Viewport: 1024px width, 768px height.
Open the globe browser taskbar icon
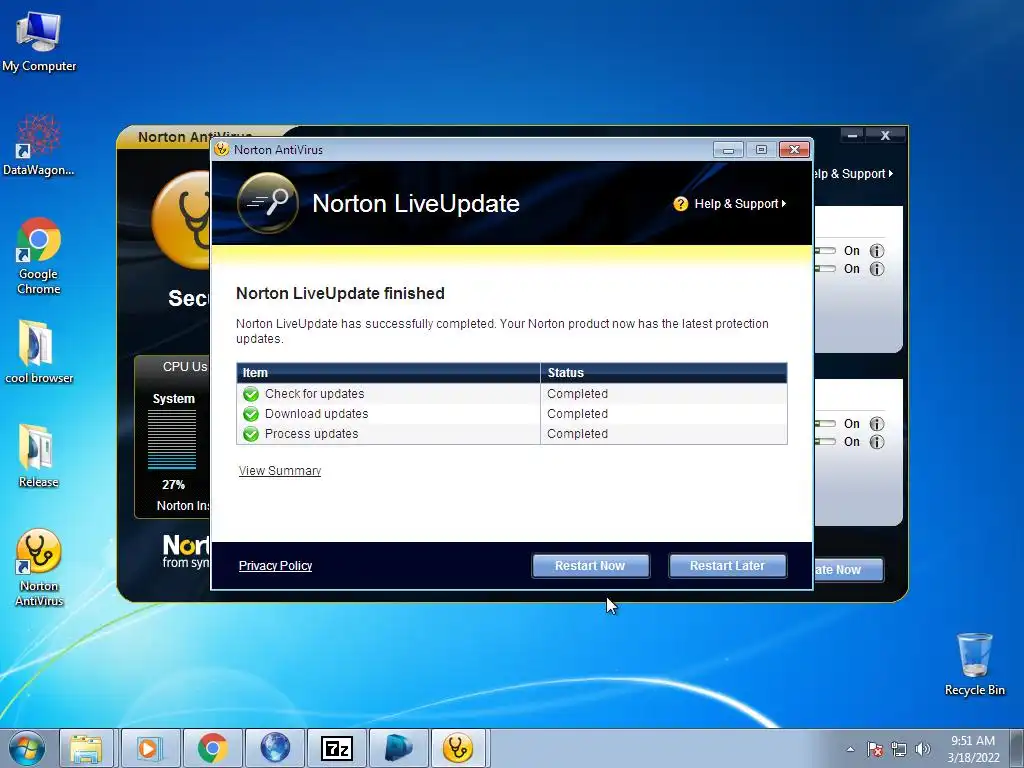(274, 748)
